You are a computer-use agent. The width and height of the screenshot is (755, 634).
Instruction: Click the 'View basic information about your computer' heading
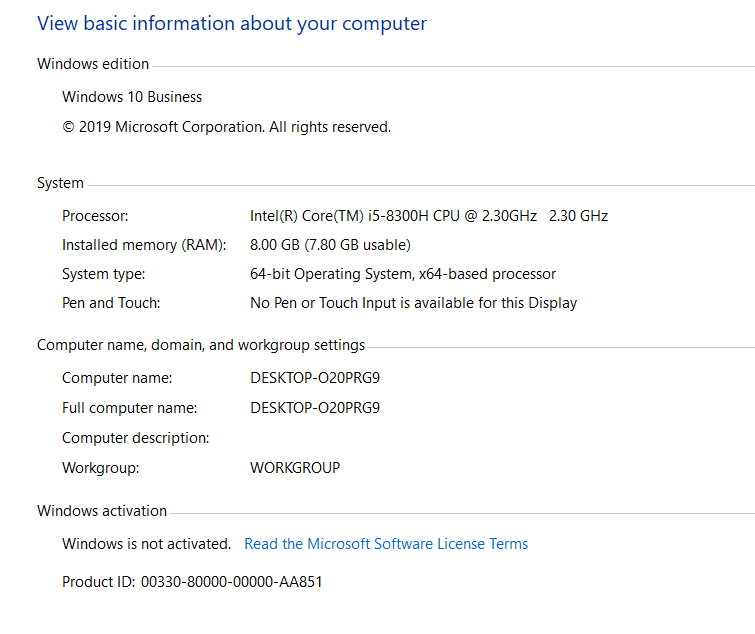(x=232, y=24)
